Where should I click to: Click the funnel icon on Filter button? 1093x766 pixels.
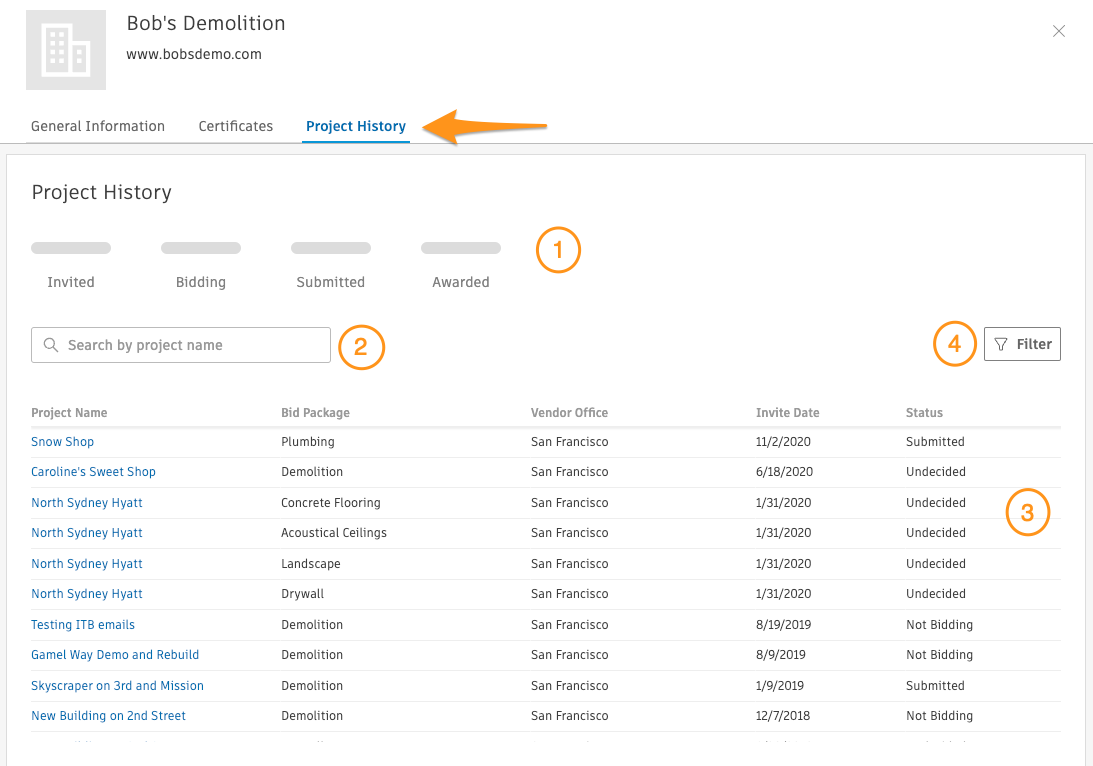click(1001, 344)
